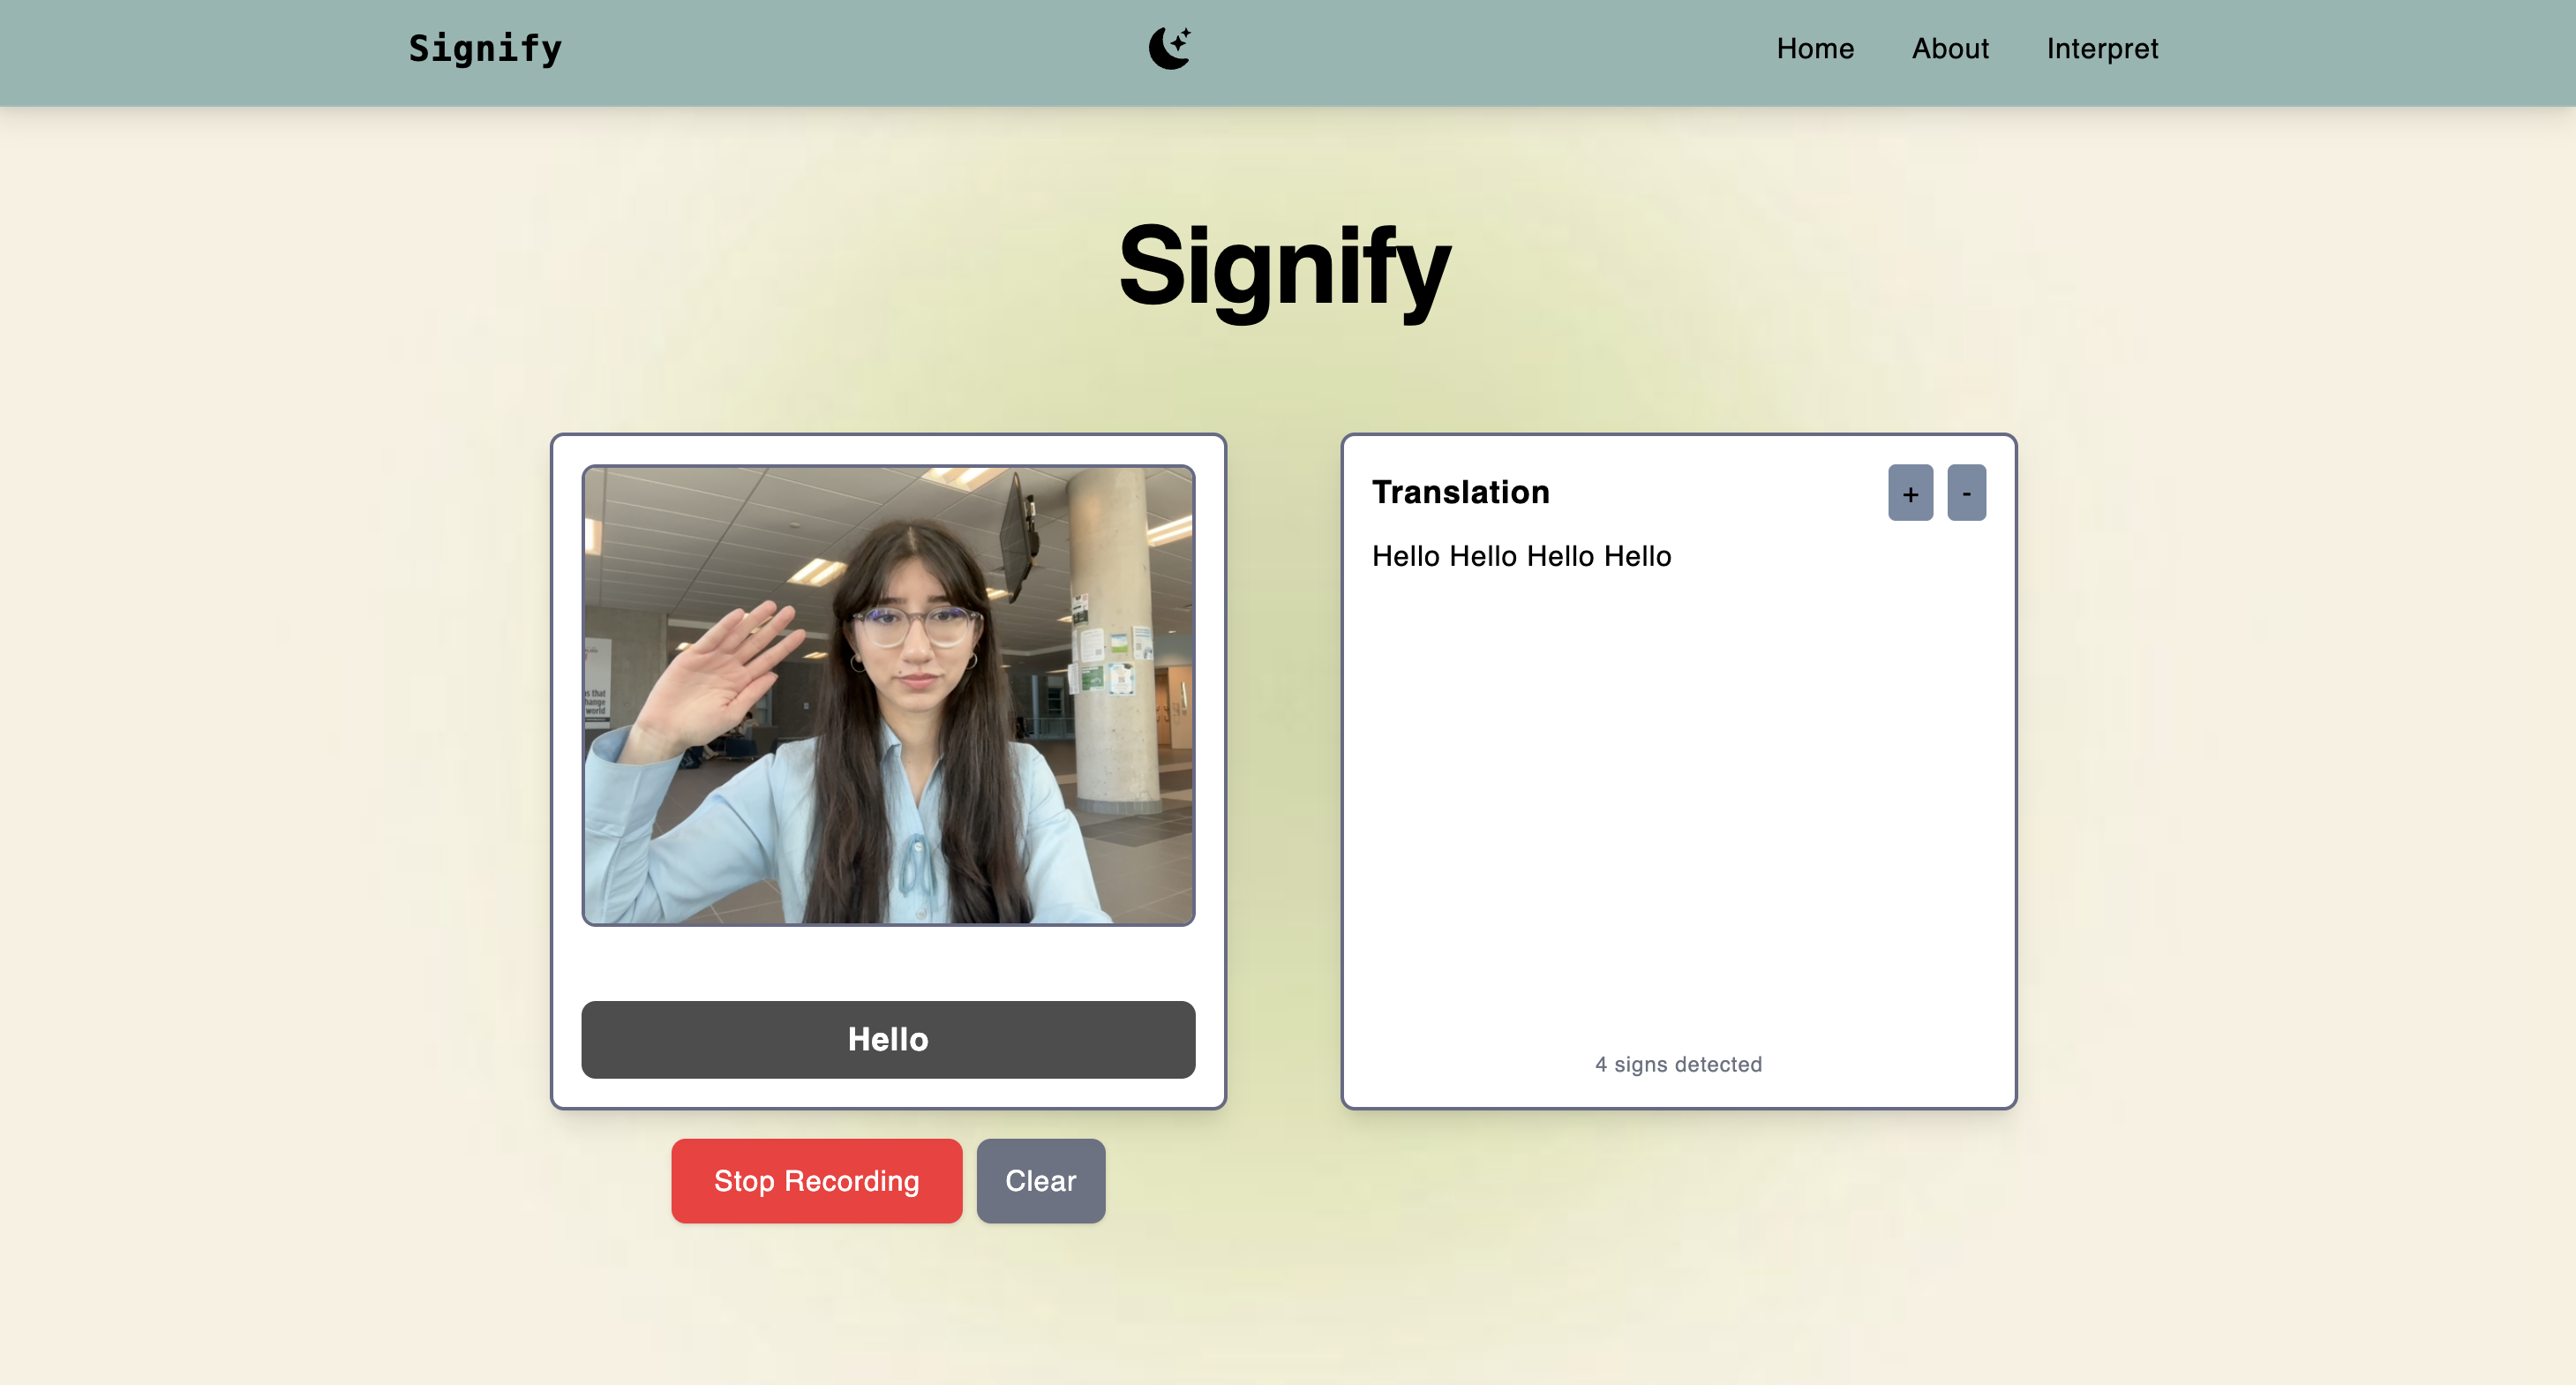
Task: Click the webcam video feed
Action: pos(888,695)
